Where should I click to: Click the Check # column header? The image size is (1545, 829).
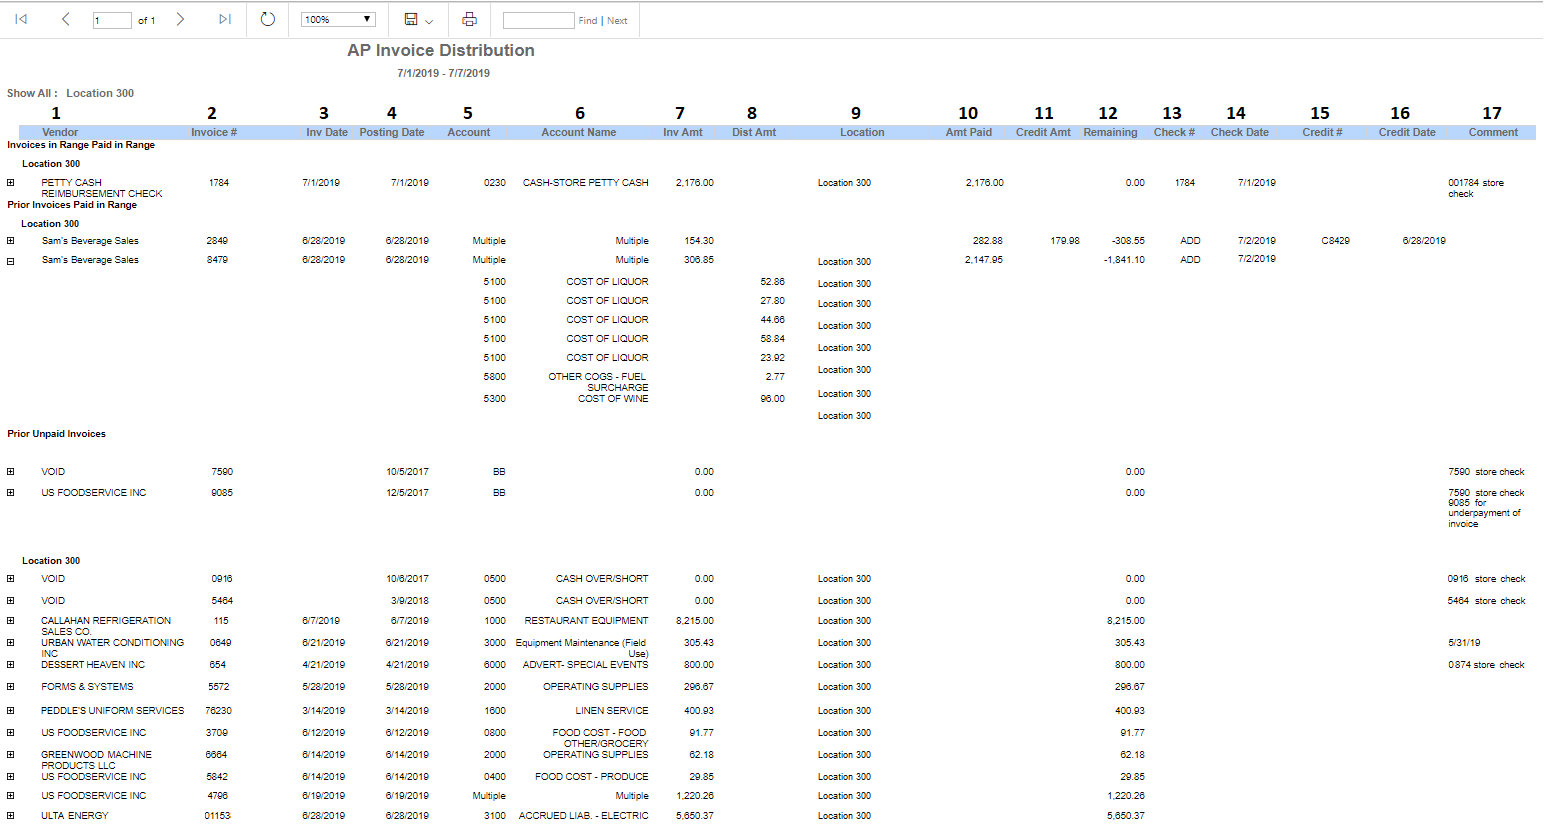[x=1174, y=132]
